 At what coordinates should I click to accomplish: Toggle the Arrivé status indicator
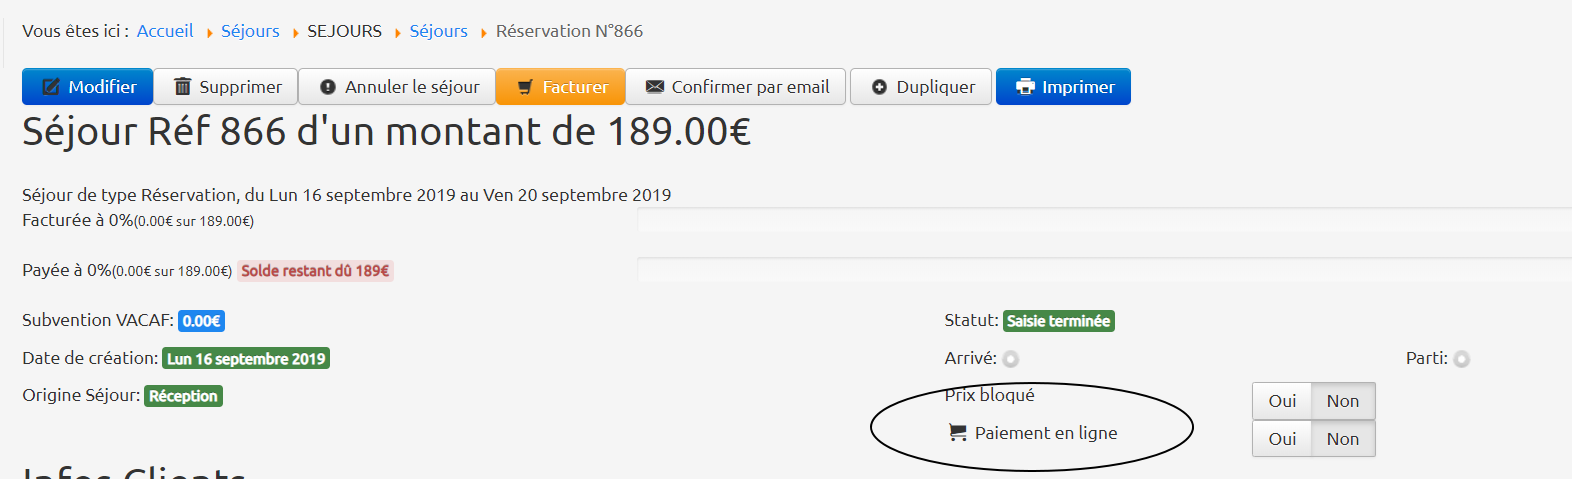click(x=1011, y=359)
